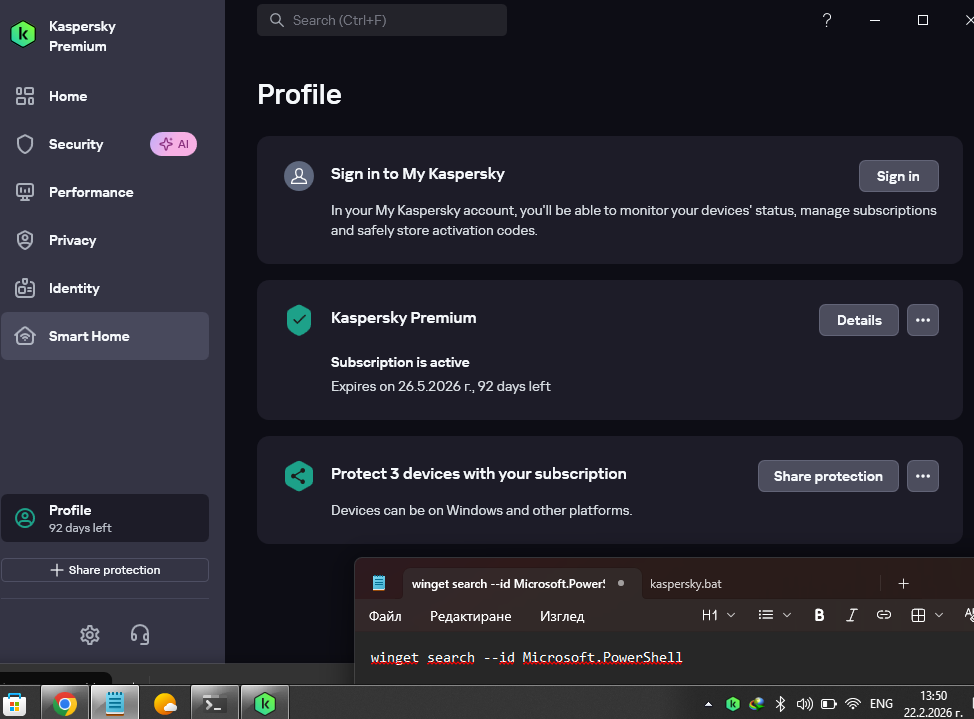974x719 pixels.
Task: Click the help question mark icon
Action: 826,20
